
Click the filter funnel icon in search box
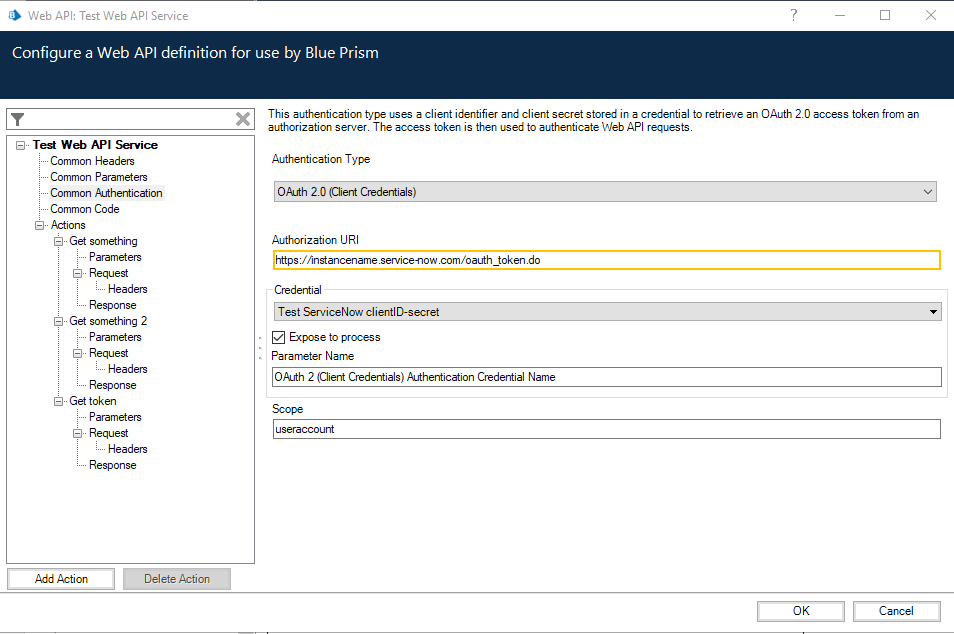pos(17,119)
